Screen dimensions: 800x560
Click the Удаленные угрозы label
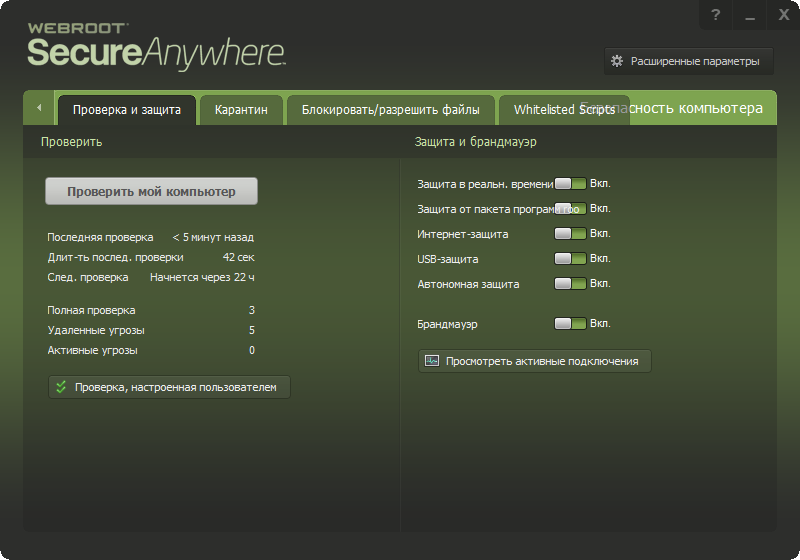[96, 330]
